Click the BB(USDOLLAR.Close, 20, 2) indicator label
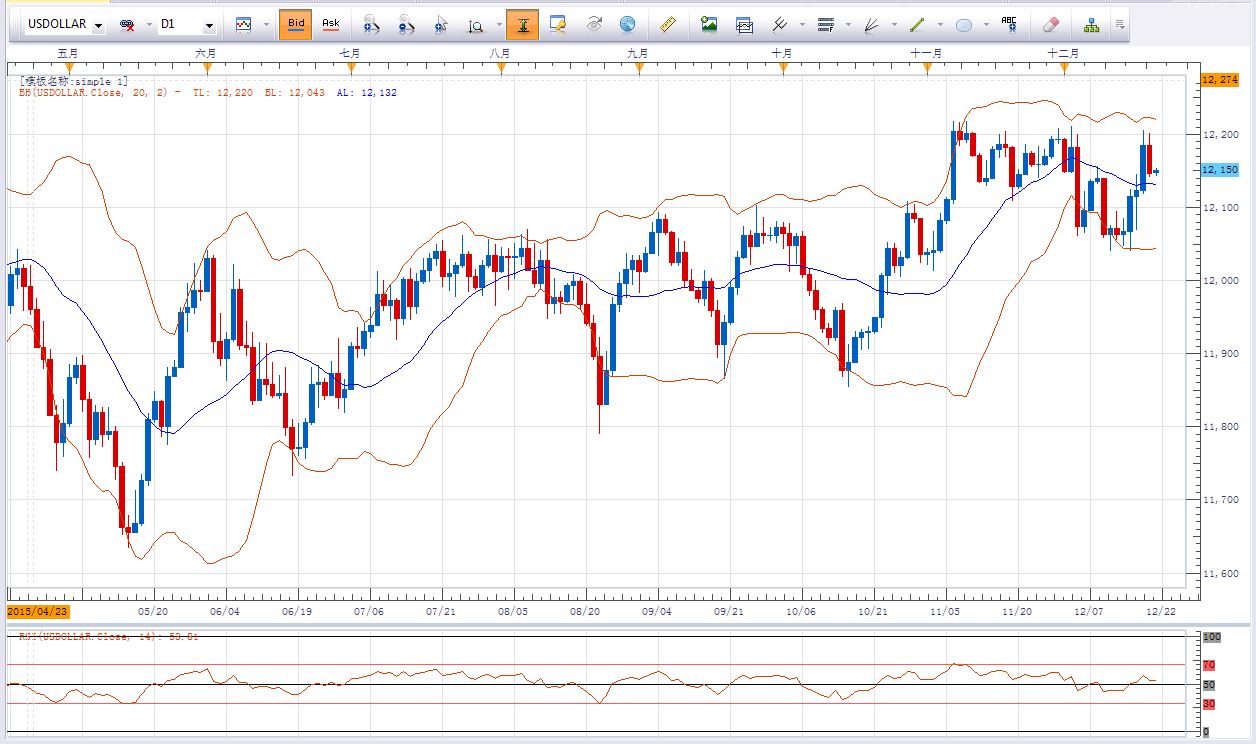This screenshot has width=1256, height=744. pyautogui.click(x=95, y=92)
